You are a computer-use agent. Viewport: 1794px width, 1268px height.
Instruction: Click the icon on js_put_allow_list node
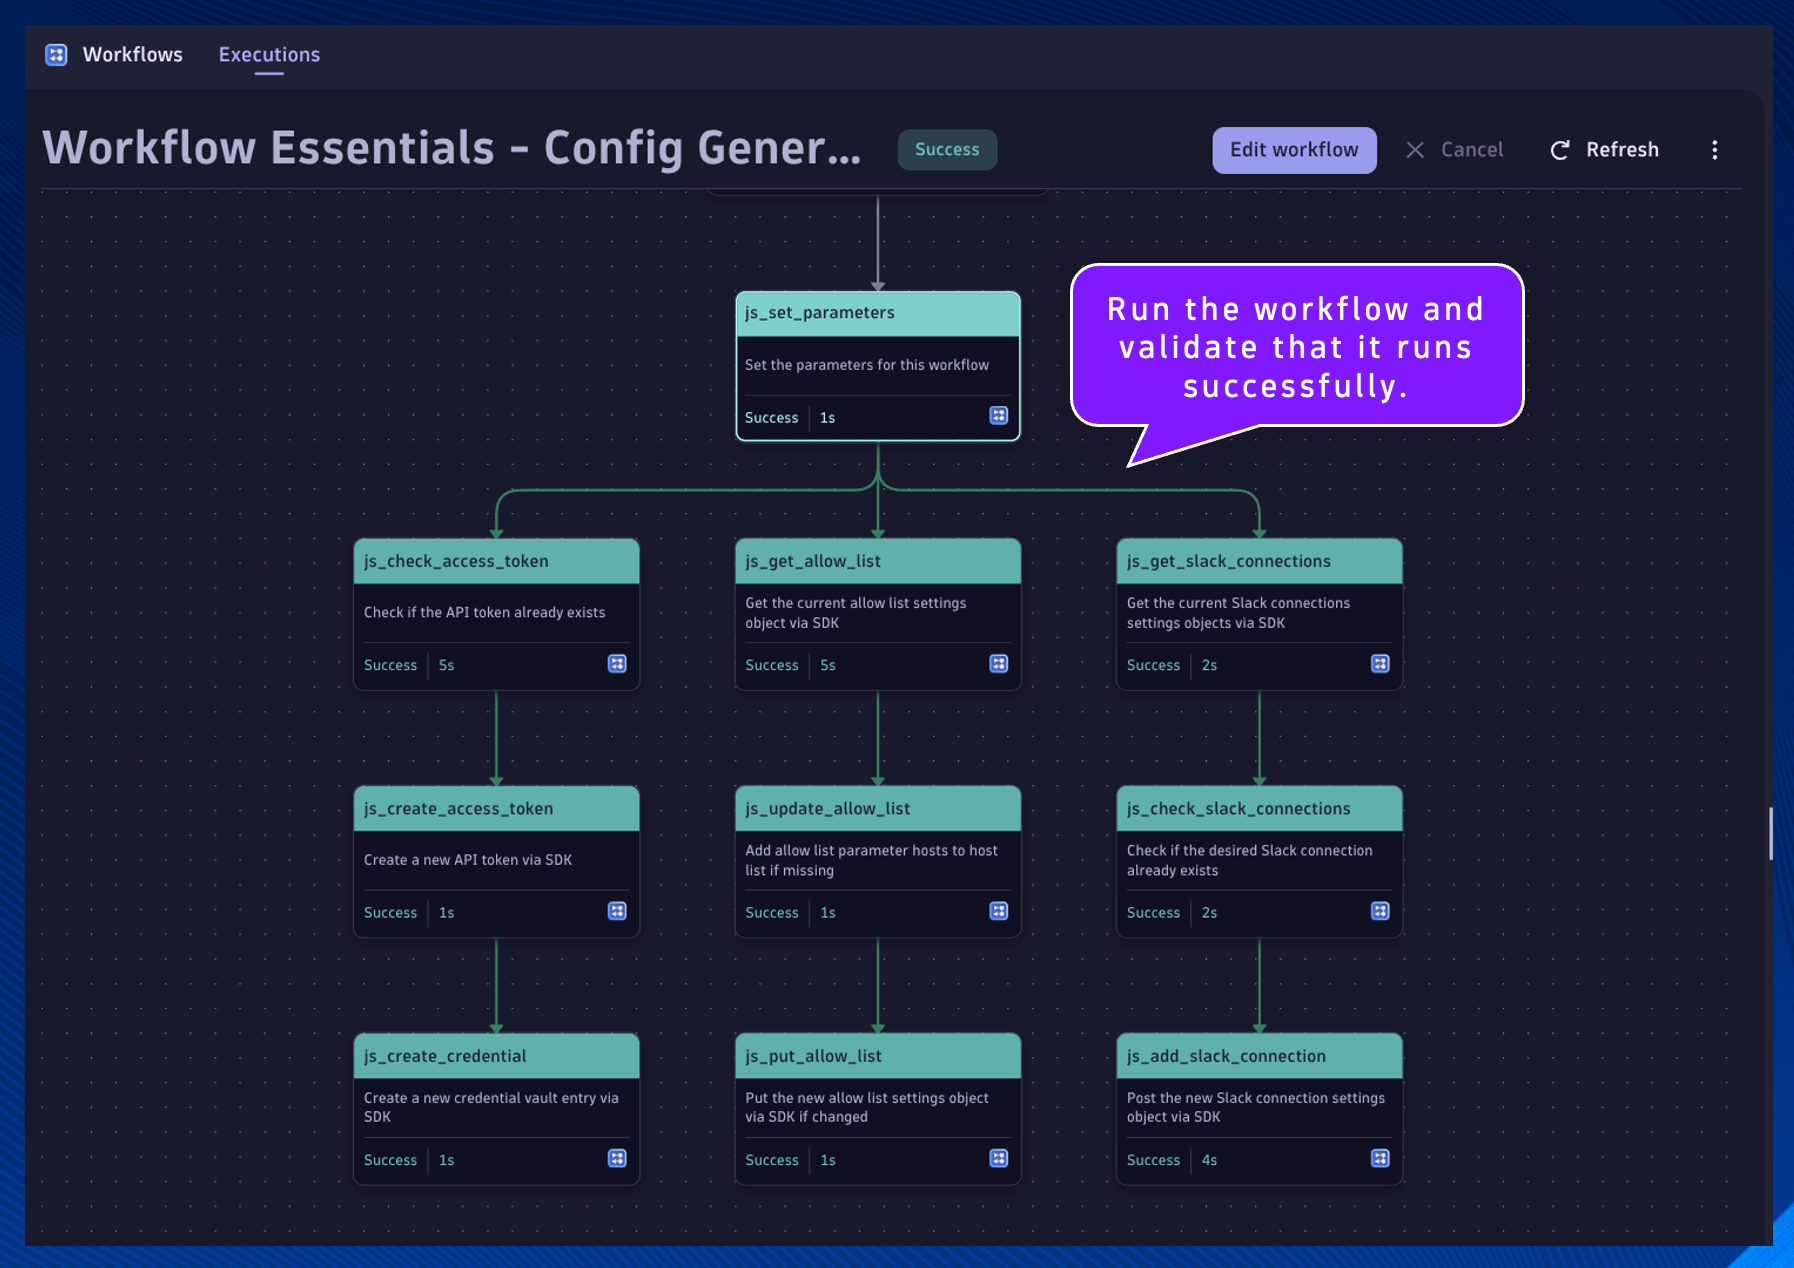(x=998, y=1158)
